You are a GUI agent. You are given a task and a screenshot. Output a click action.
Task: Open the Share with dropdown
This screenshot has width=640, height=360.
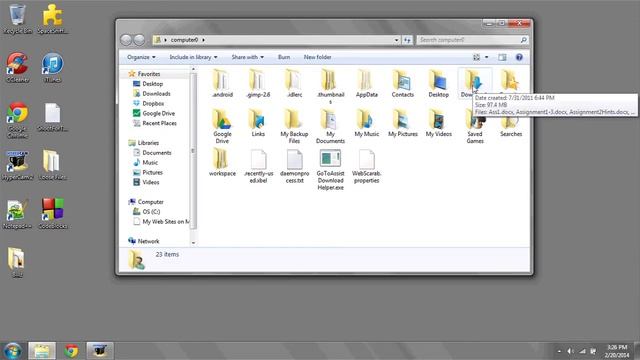(x=247, y=57)
